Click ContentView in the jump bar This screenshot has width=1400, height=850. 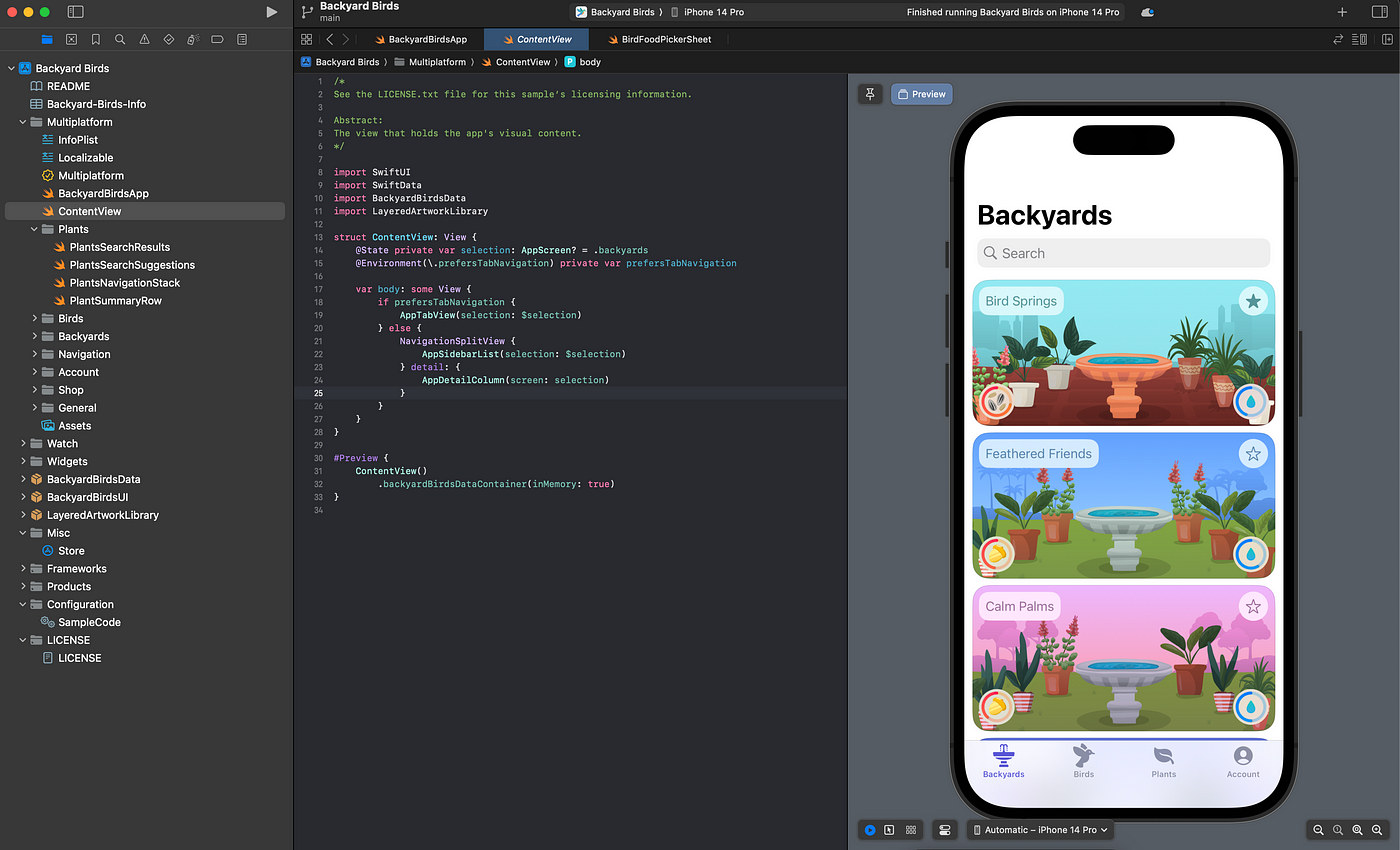516,62
